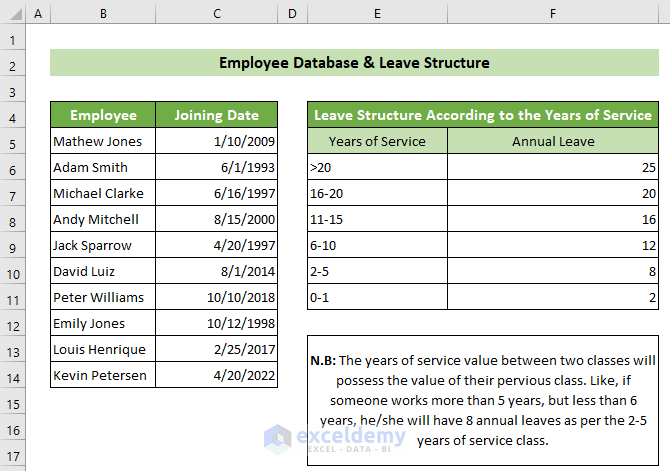Image resolution: width=670 pixels, height=471 pixels.
Task: Click the Annual Leave header cell
Action: pyautogui.click(x=553, y=141)
